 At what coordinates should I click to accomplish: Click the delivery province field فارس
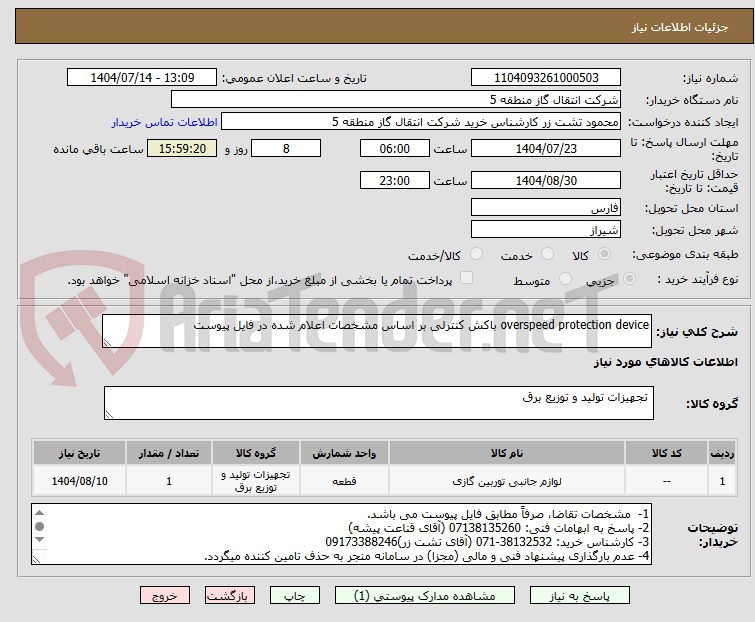click(546, 207)
